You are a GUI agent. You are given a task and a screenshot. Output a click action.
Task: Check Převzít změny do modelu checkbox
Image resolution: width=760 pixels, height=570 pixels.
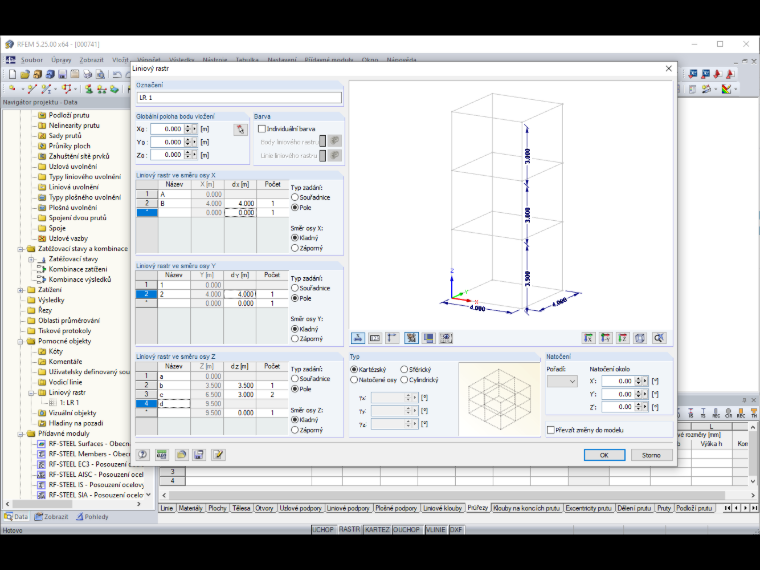click(551, 430)
